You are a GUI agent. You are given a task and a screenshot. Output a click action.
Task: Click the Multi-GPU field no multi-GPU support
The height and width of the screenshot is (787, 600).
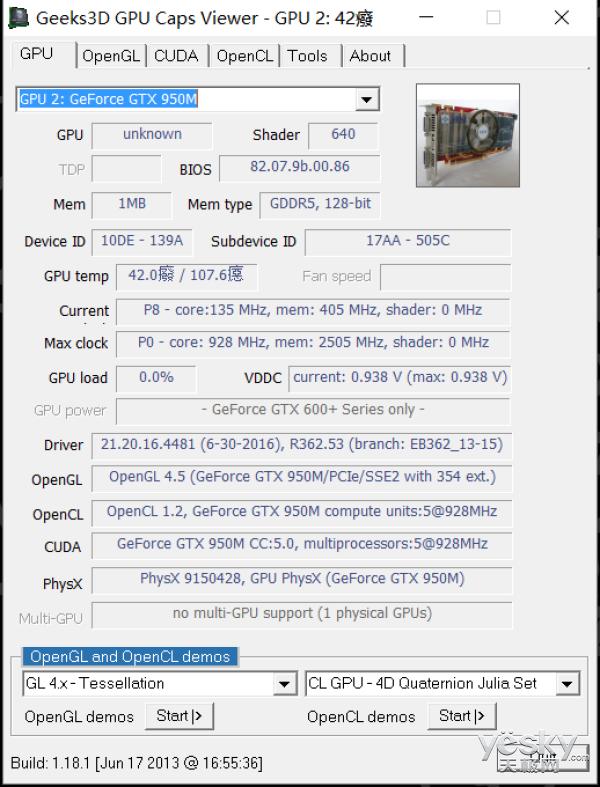pyautogui.click(x=302, y=614)
